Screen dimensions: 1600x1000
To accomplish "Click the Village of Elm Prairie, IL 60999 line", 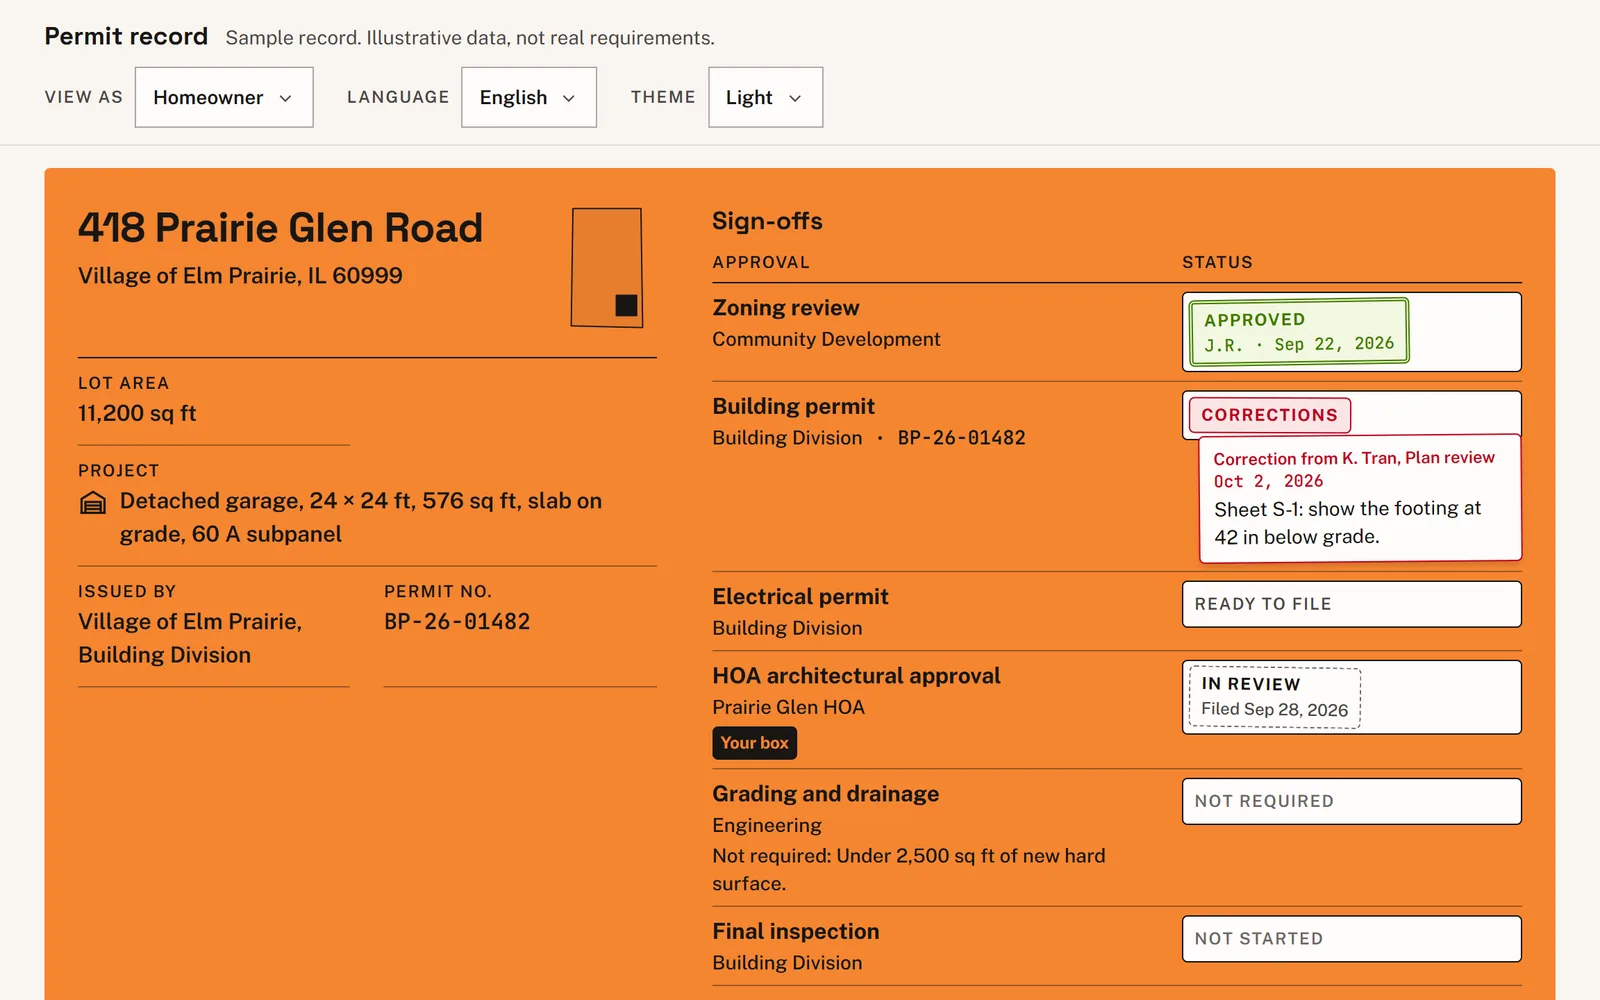I will coord(240,276).
